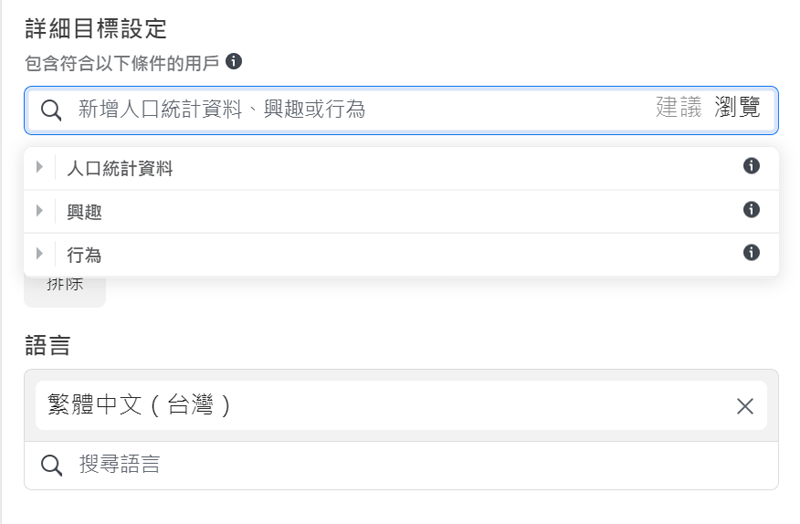Select the 興趣 category label
The width and height of the screenshot is (800, 524).
pos(84,212)
